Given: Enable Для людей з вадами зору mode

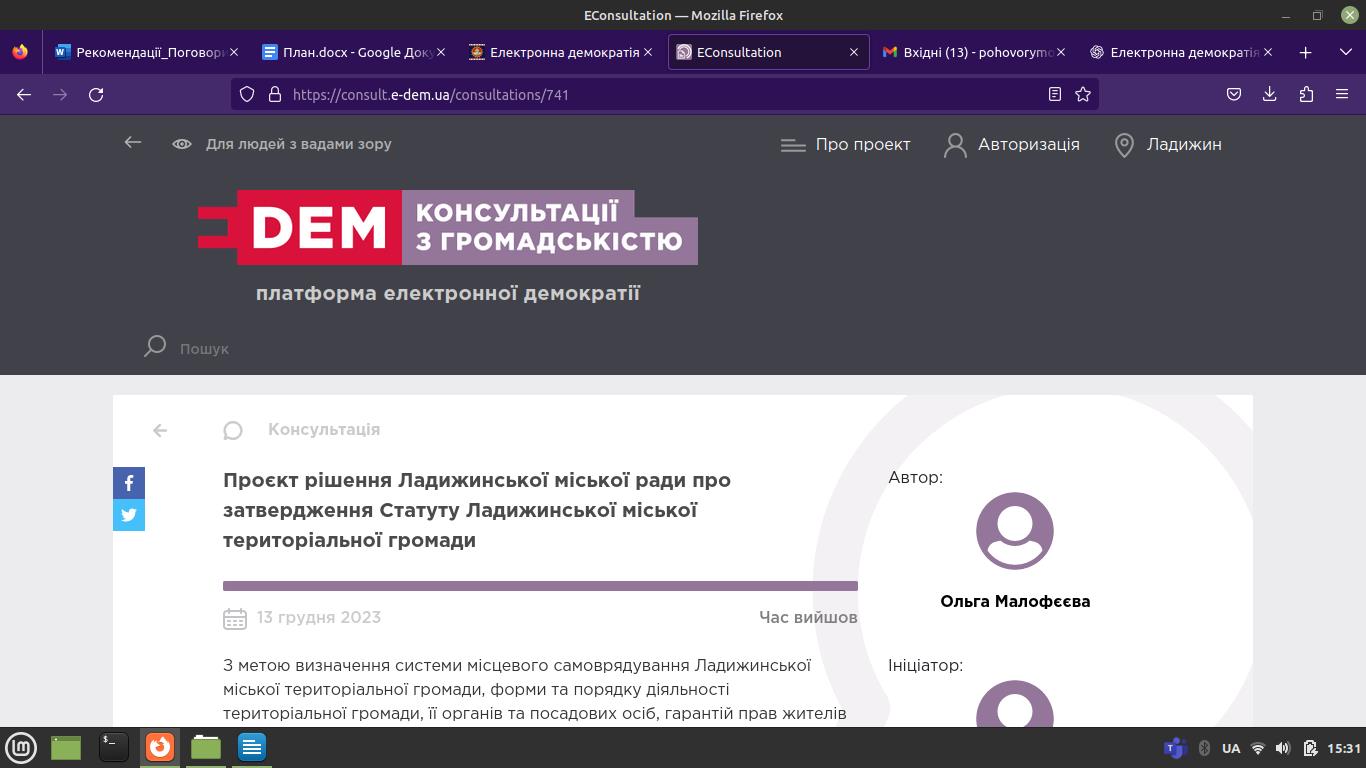Looking at the screenshot, I should click(298, 144).
